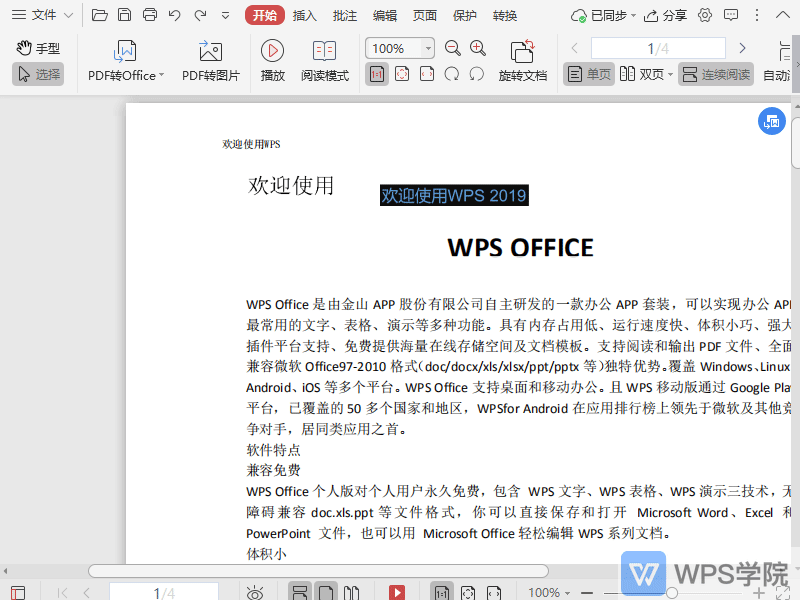Zoom in with the magnifier plus icon
Image resolution: width=800 pixels, height=600 pixels.
[x=475, y=47]
